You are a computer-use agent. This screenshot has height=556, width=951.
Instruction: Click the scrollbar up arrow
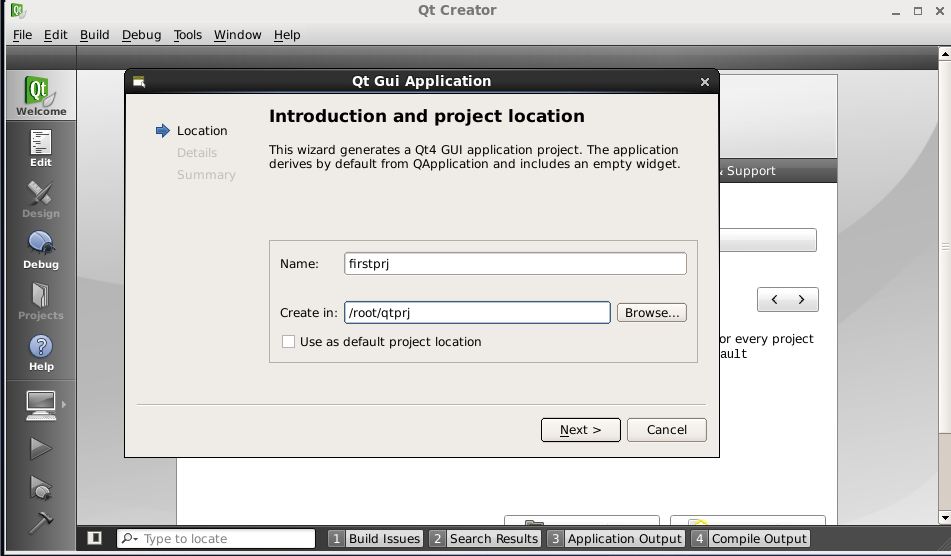pyautogui.click(x=944, y=54)
